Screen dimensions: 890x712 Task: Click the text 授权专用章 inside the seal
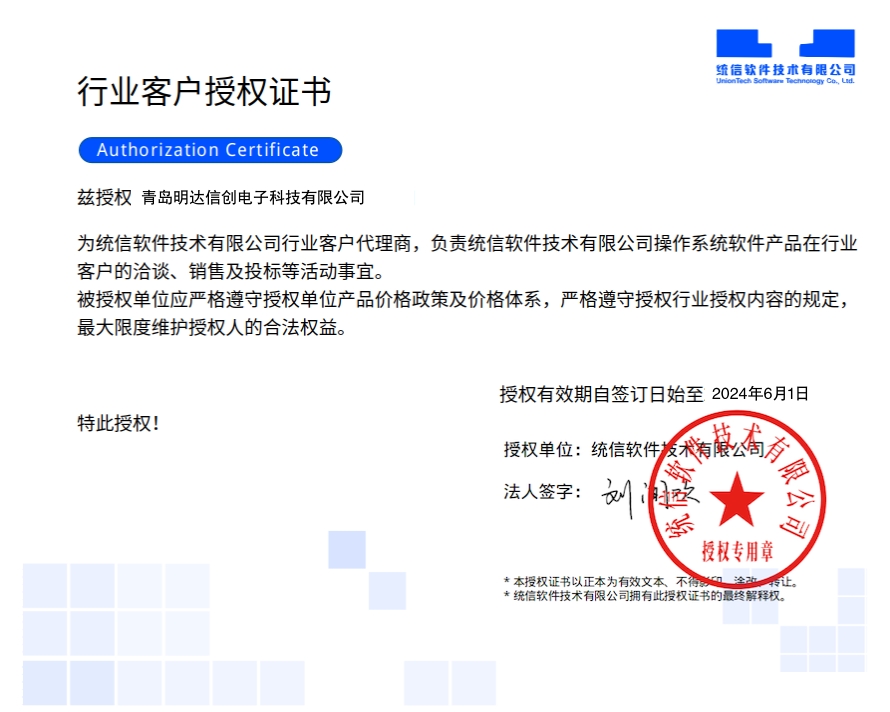[737, 551]
